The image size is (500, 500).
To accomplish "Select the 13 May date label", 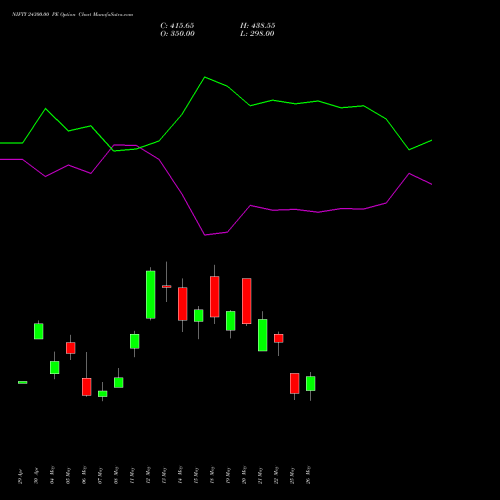I will tap(164, 475).
